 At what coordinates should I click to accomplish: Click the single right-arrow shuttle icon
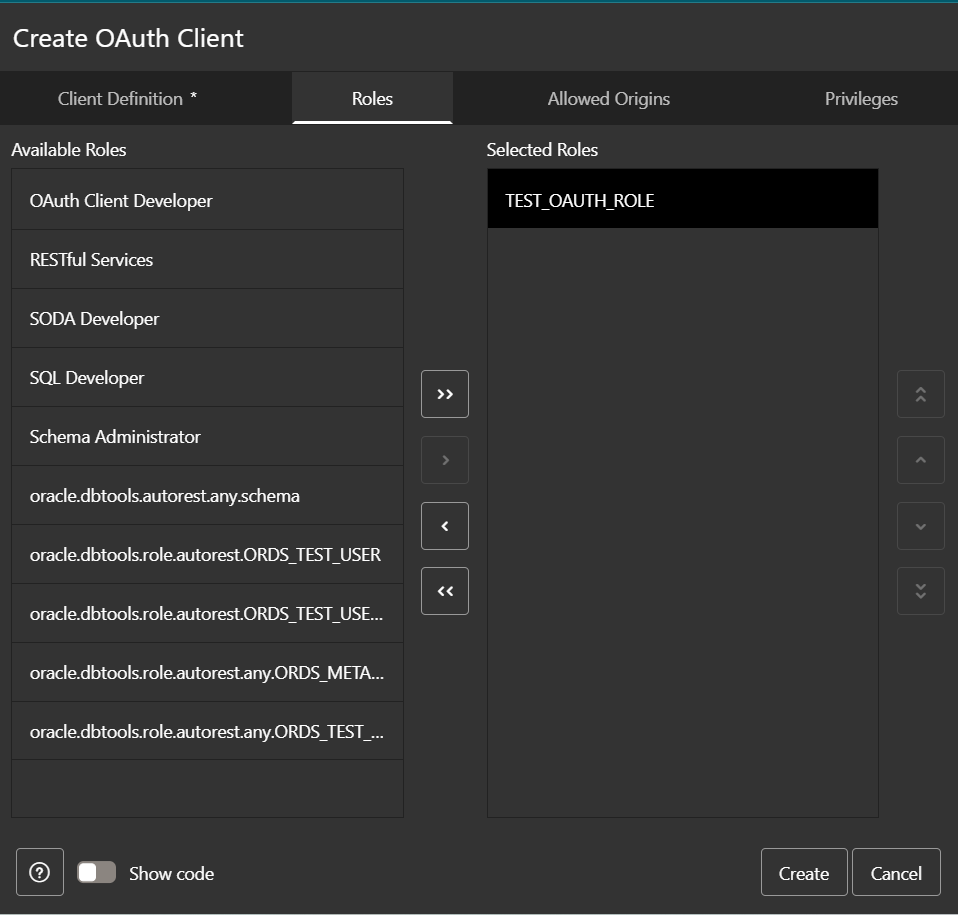(x=444, y=459)
